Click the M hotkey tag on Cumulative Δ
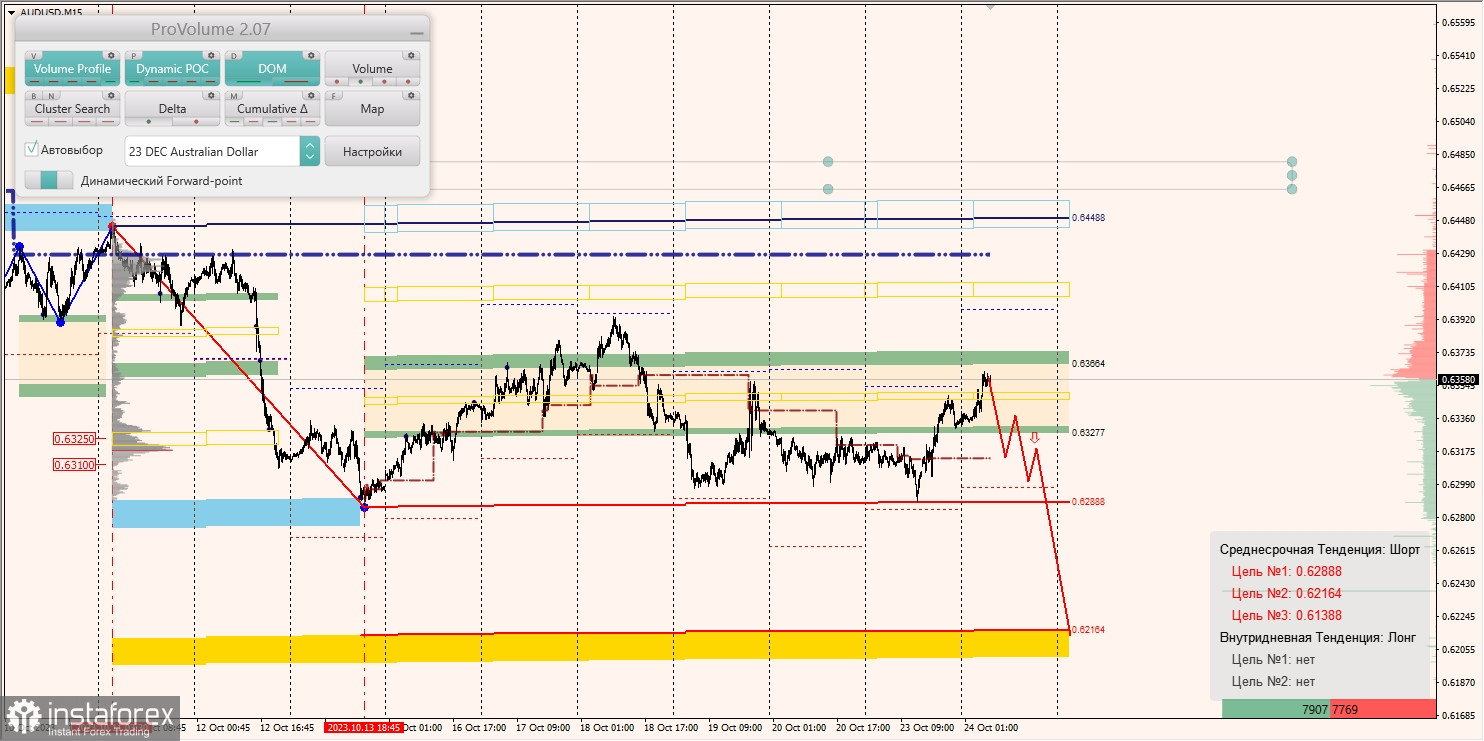 (x=234, y=96)
